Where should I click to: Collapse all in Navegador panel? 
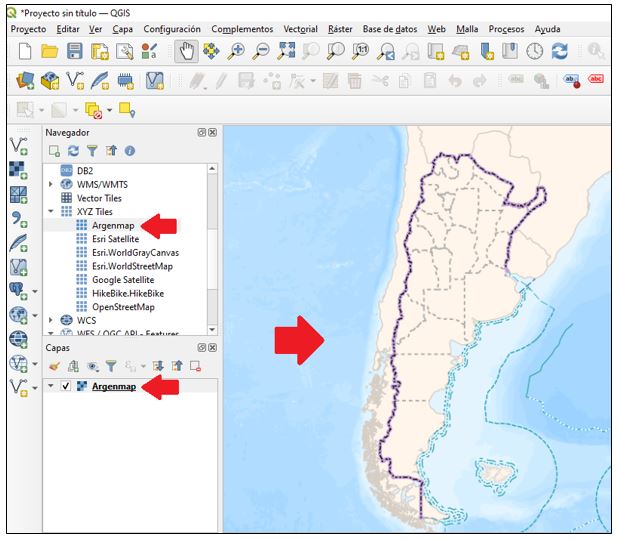(x=111, y=151)
